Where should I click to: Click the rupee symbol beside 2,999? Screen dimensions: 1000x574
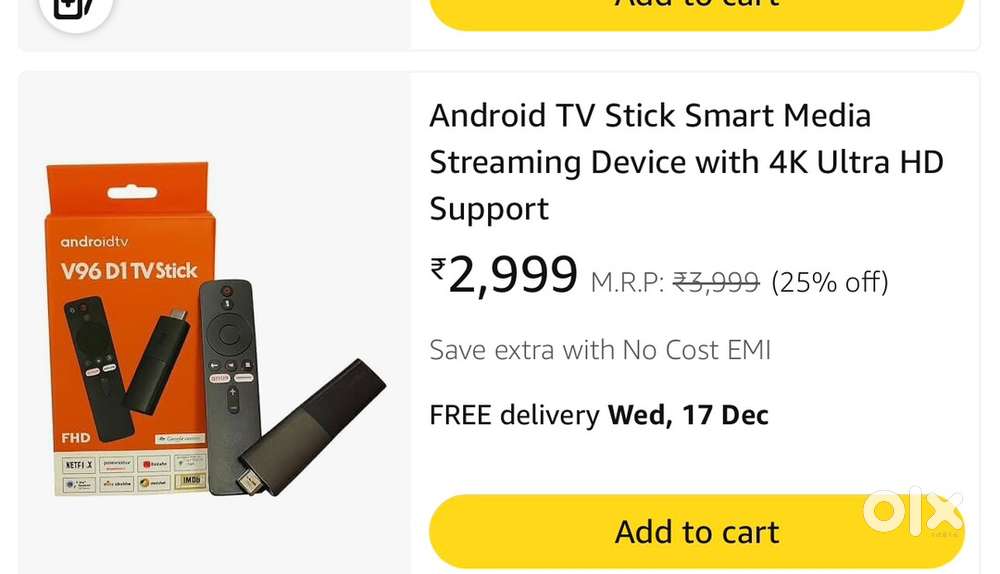coord(438,269)
